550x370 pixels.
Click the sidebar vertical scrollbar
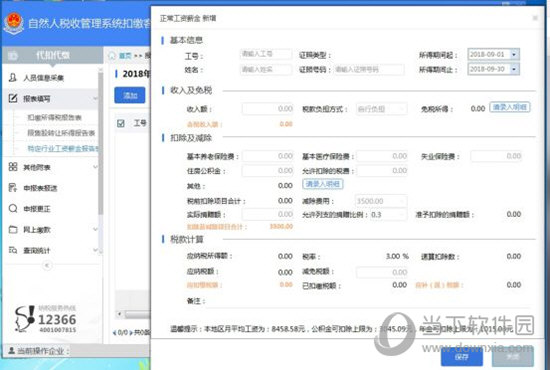point(100,144)
